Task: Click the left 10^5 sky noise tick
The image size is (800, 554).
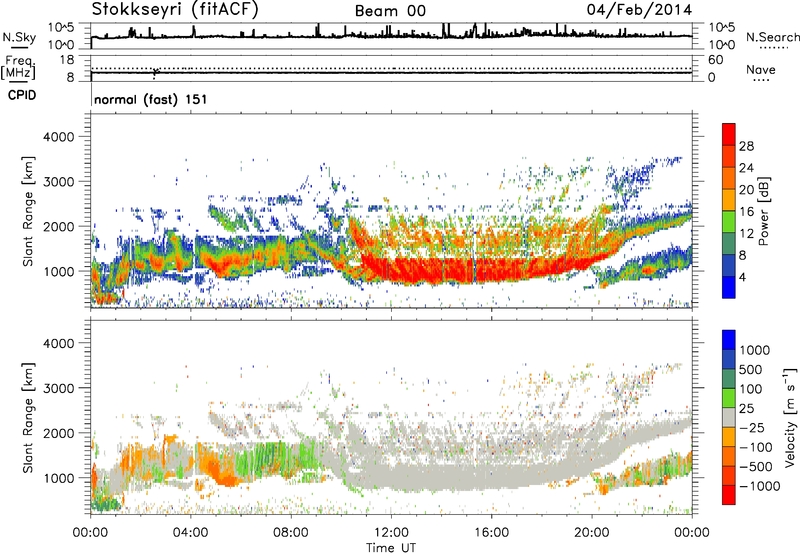Action: pyautogui.click(x=61, y=28)
